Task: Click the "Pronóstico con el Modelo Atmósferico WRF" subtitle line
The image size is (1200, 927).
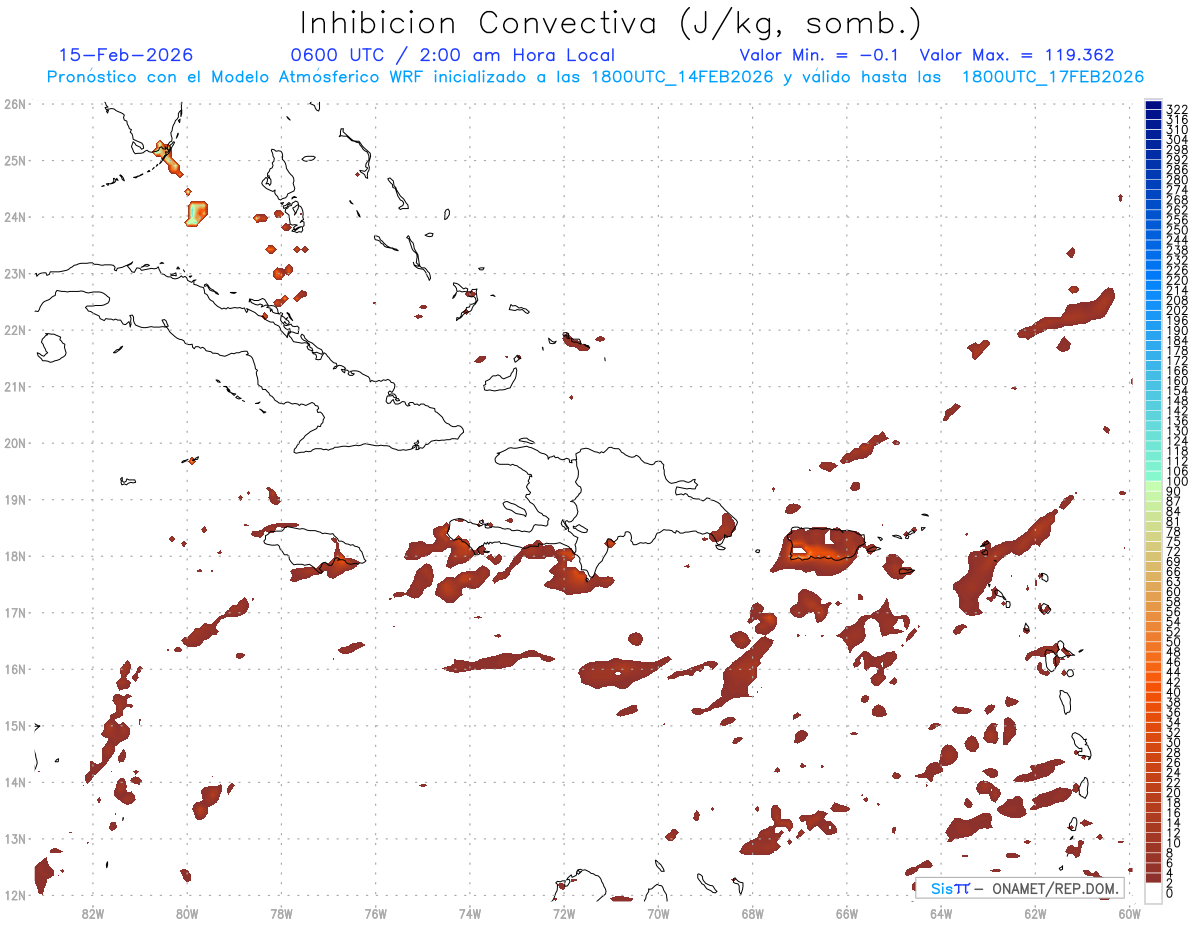Action: (595, 77)
